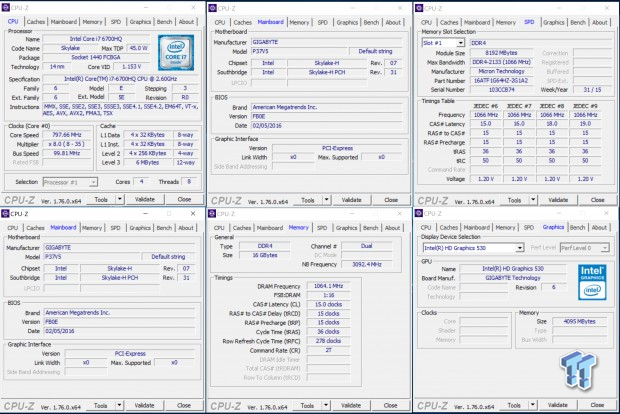
Task: Click the Close button in the Memory window
Action: 391,405
